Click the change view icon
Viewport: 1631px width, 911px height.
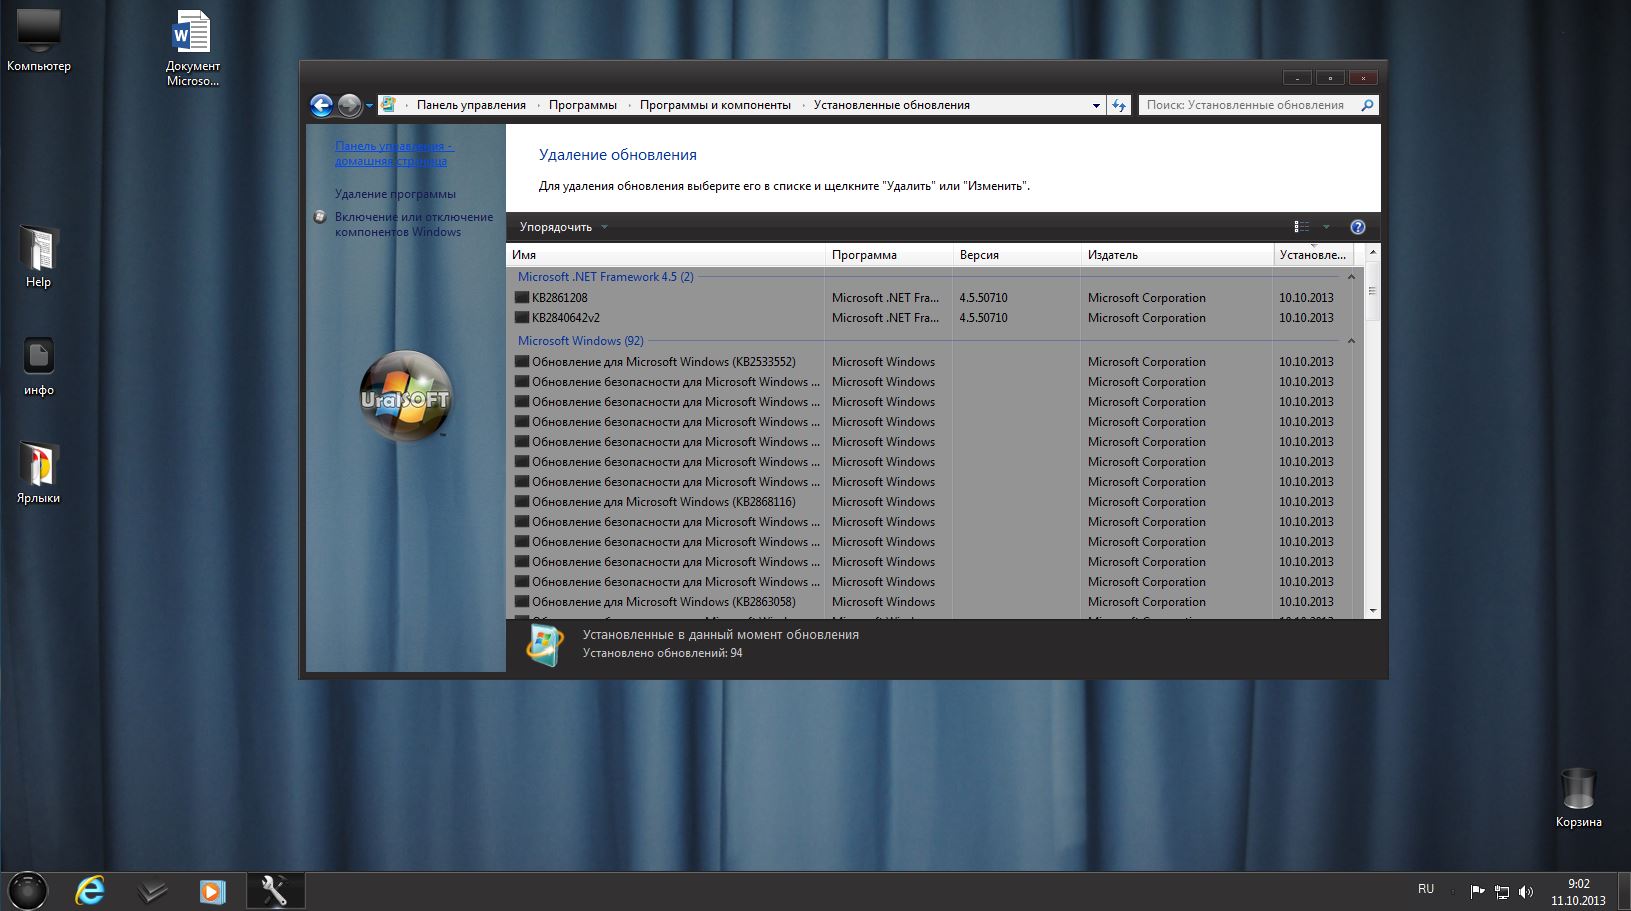pos(1301,227)
